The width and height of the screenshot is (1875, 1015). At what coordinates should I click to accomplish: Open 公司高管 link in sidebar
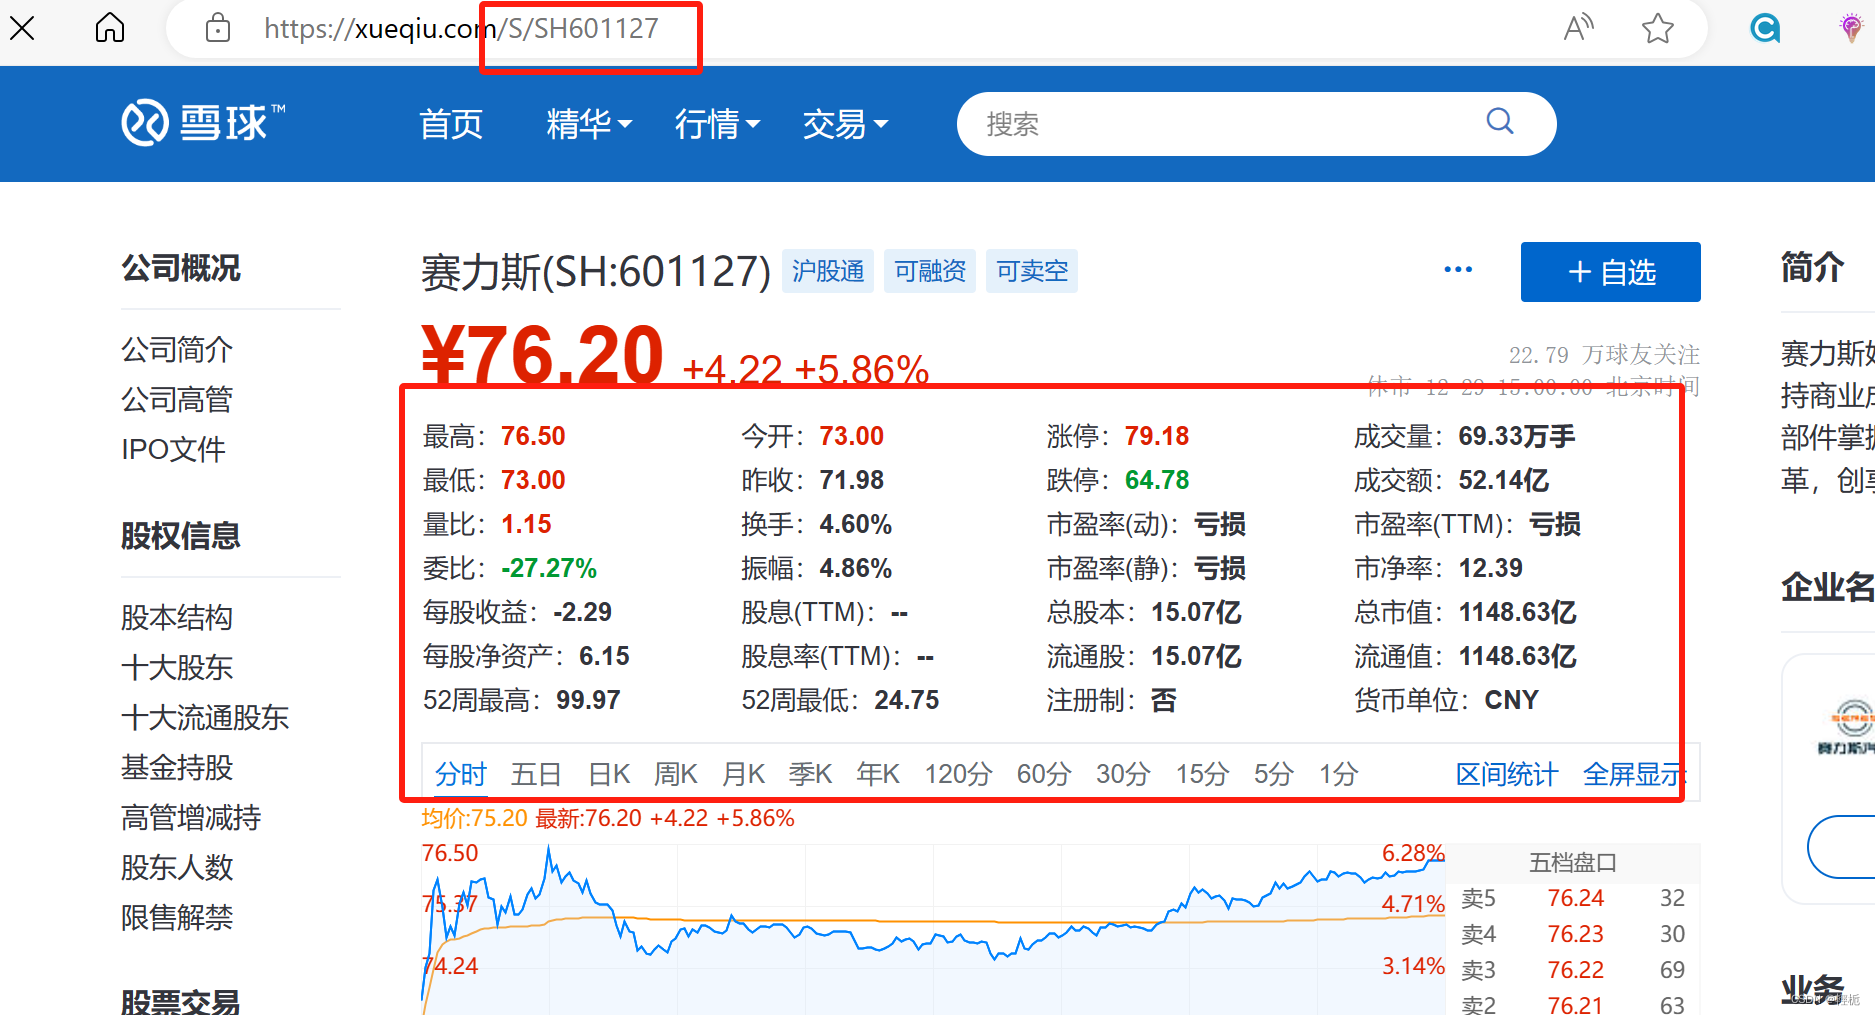pos(177,399)
